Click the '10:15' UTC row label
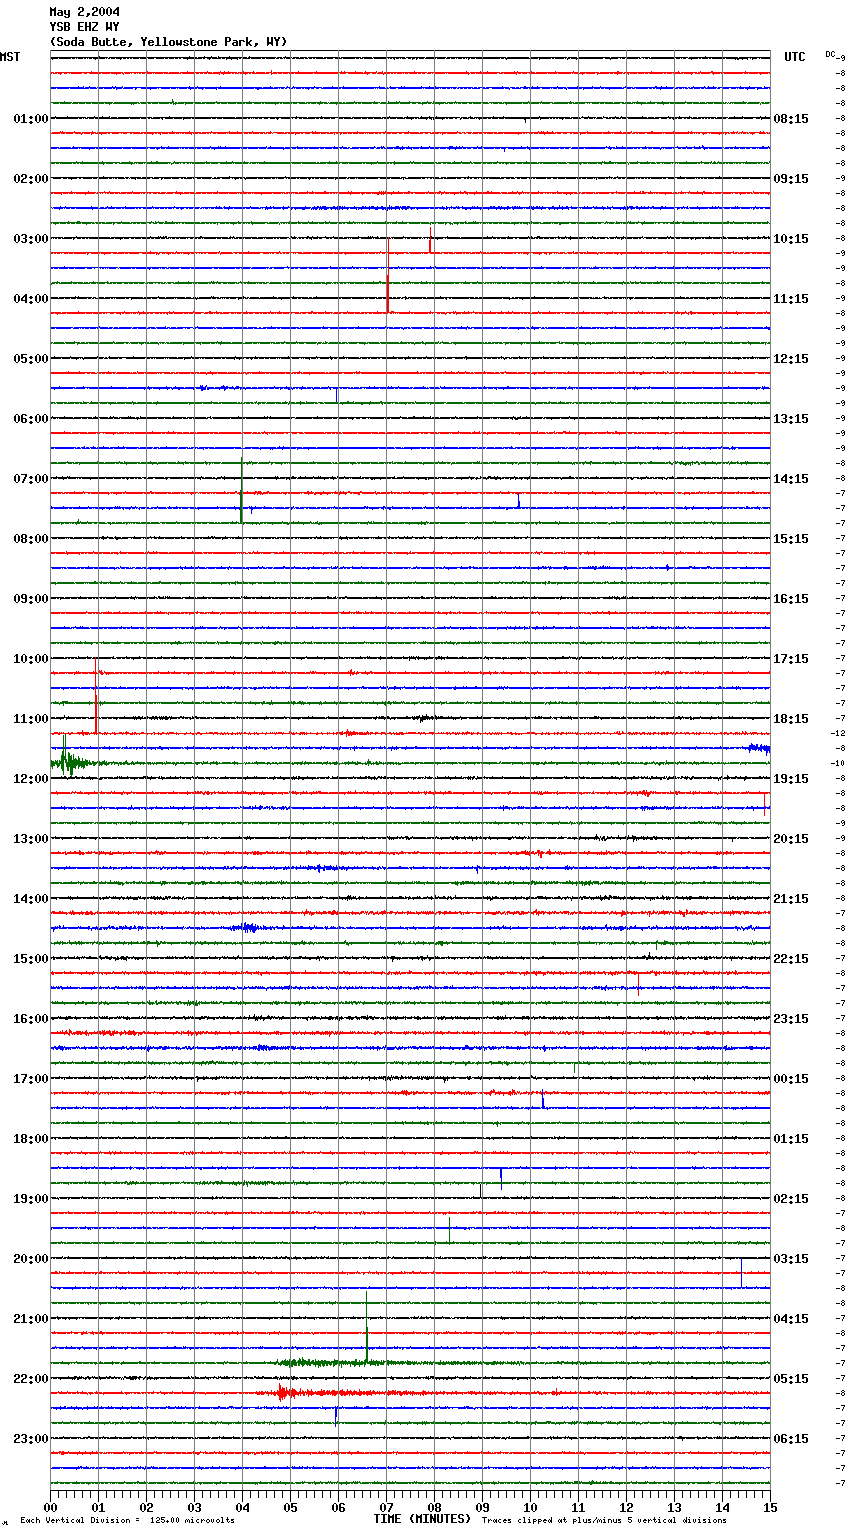Viewport: 850px width, 1534px height. 791,239
